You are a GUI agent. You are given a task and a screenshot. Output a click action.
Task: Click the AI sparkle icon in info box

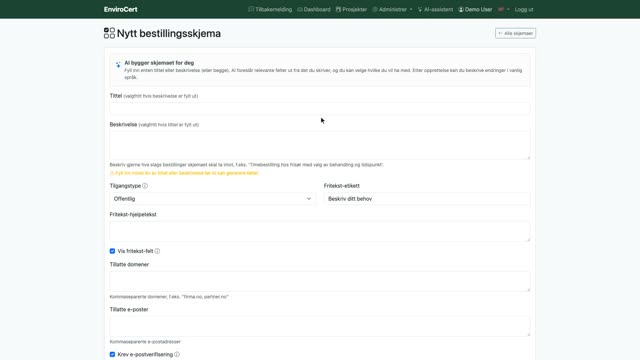click(118, 64)
